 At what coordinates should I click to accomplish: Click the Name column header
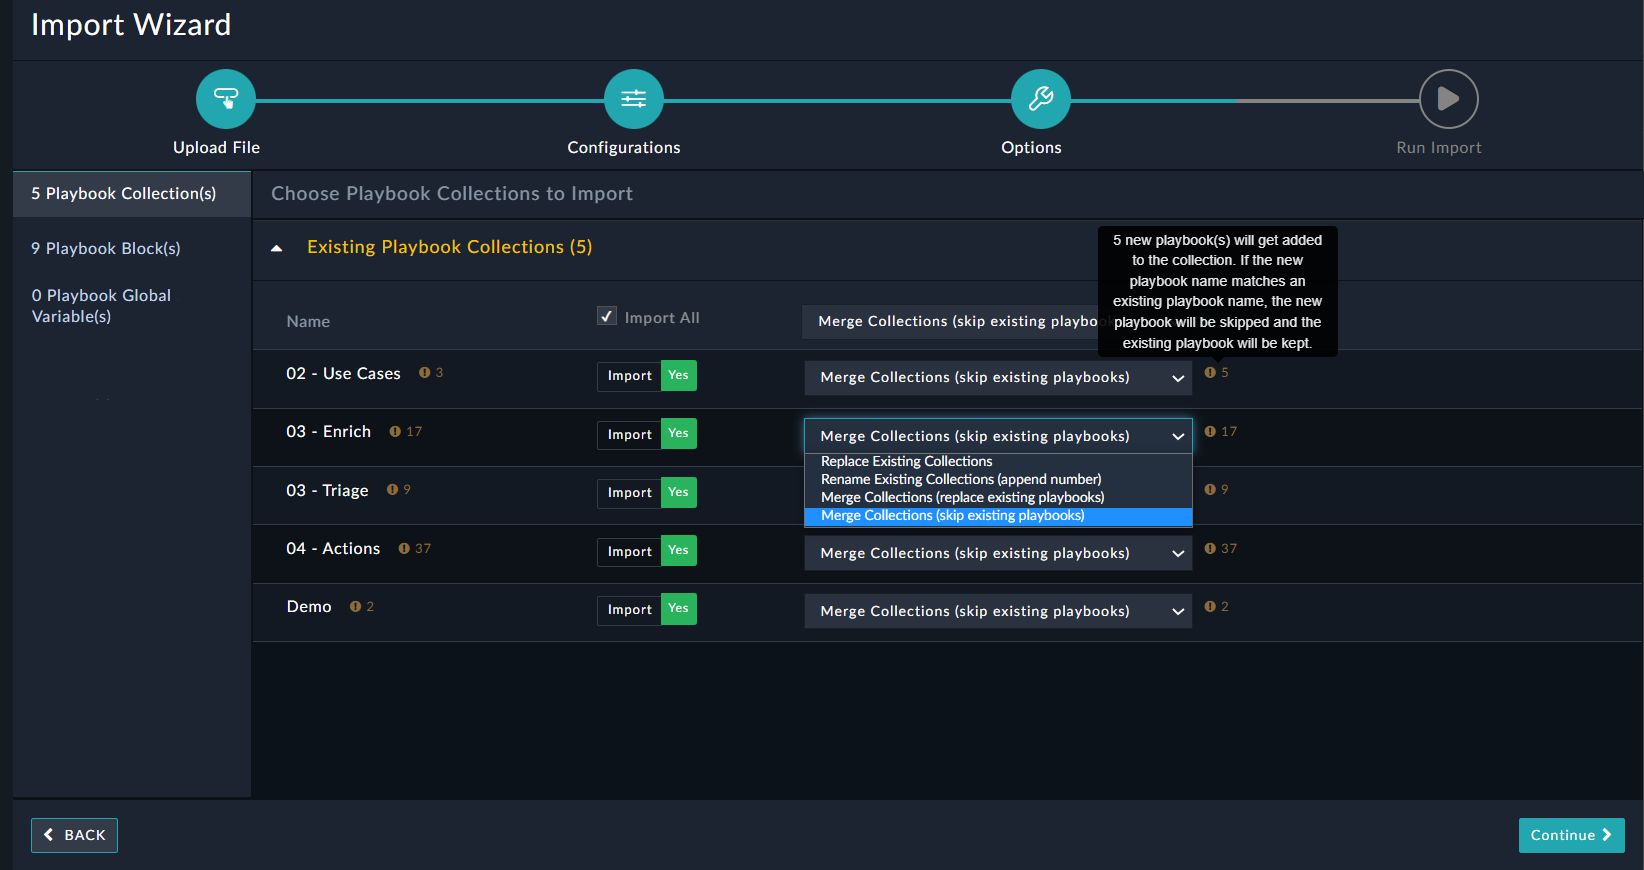[308, 322]
